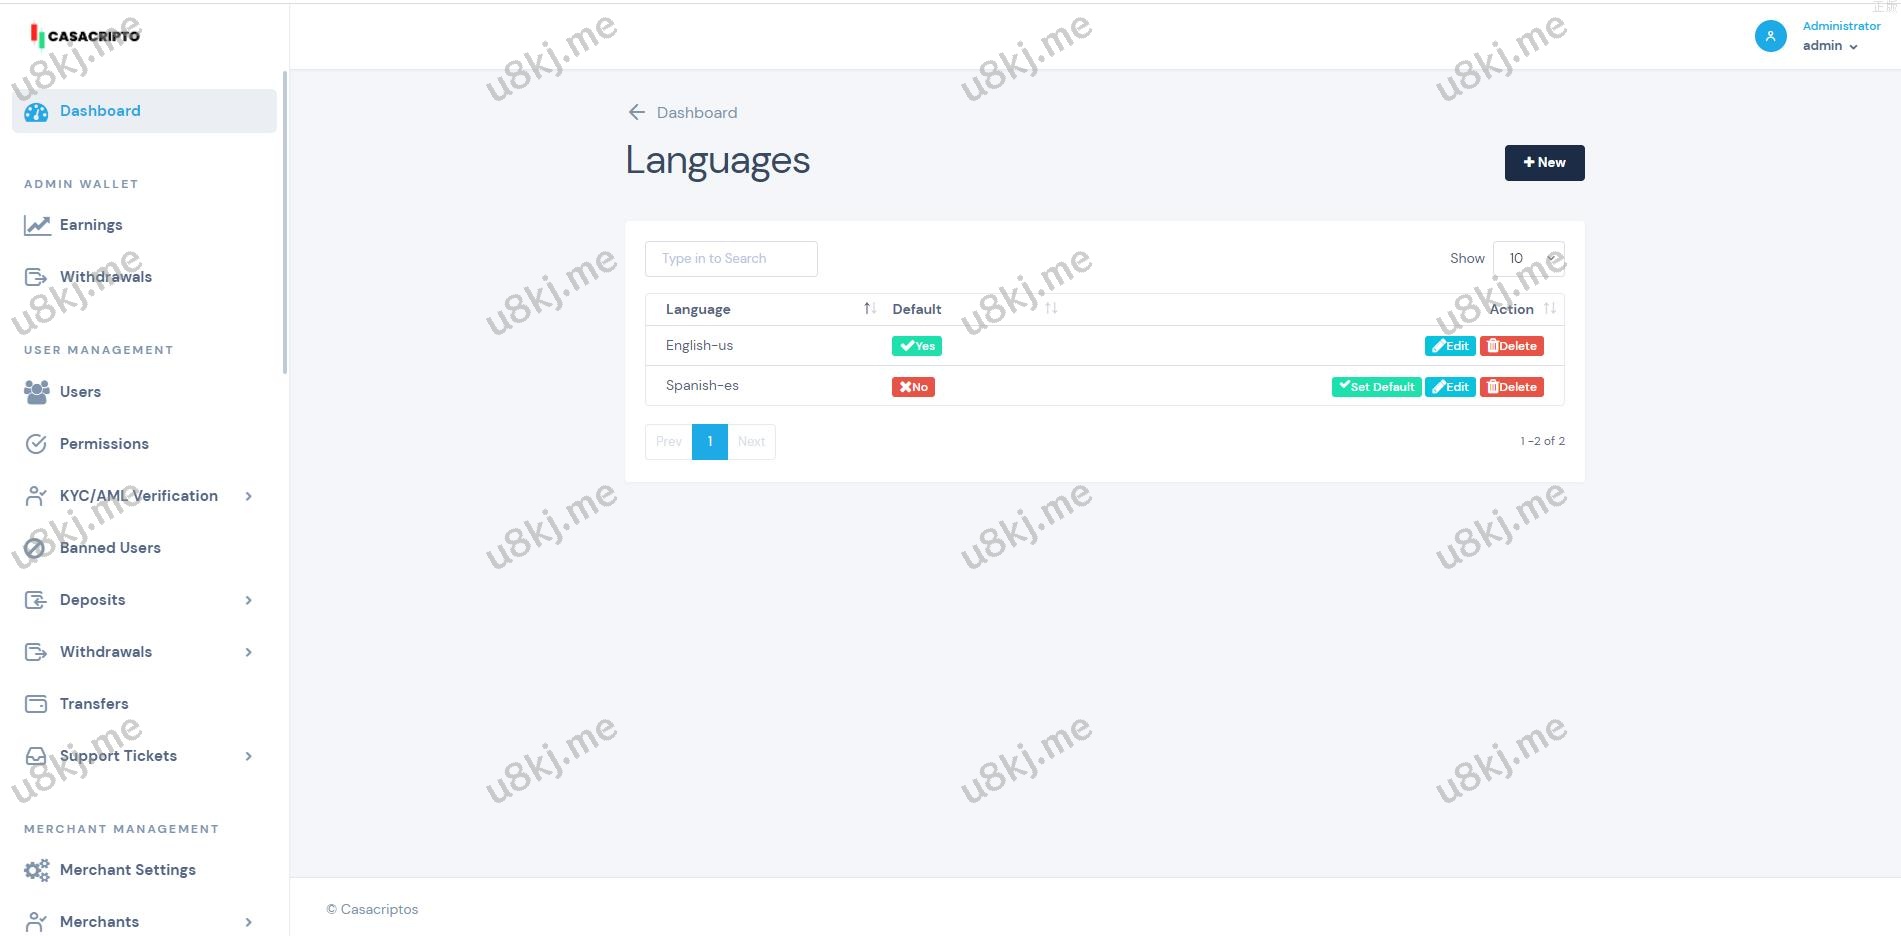Set Spanish-es as default language
Image resolution: width=1901 pixels, height=936 pixels.
tap(1376, 387)
